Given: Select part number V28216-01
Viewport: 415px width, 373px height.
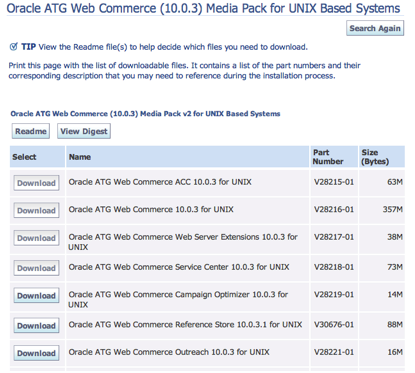Looking at the screenshot, I should coord(334,209).
